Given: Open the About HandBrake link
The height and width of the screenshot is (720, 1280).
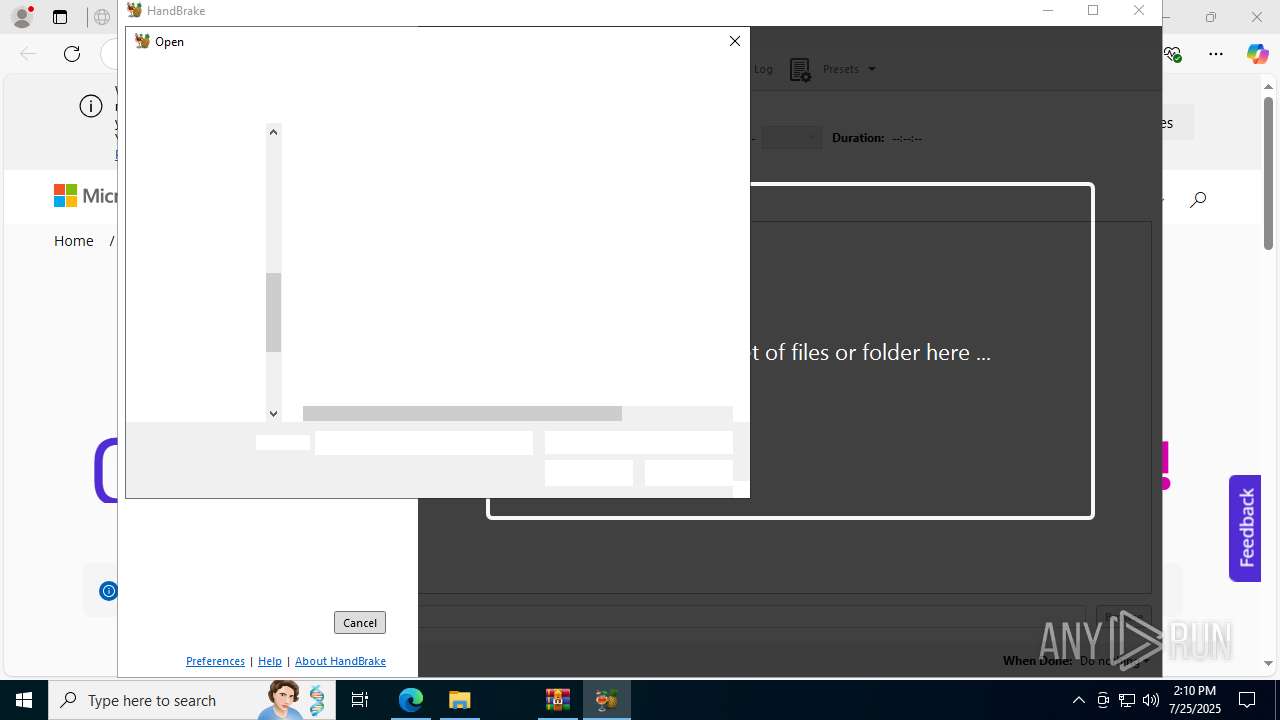Looking at the screenshot, I should pyautogui.click(x=340, y=661).
